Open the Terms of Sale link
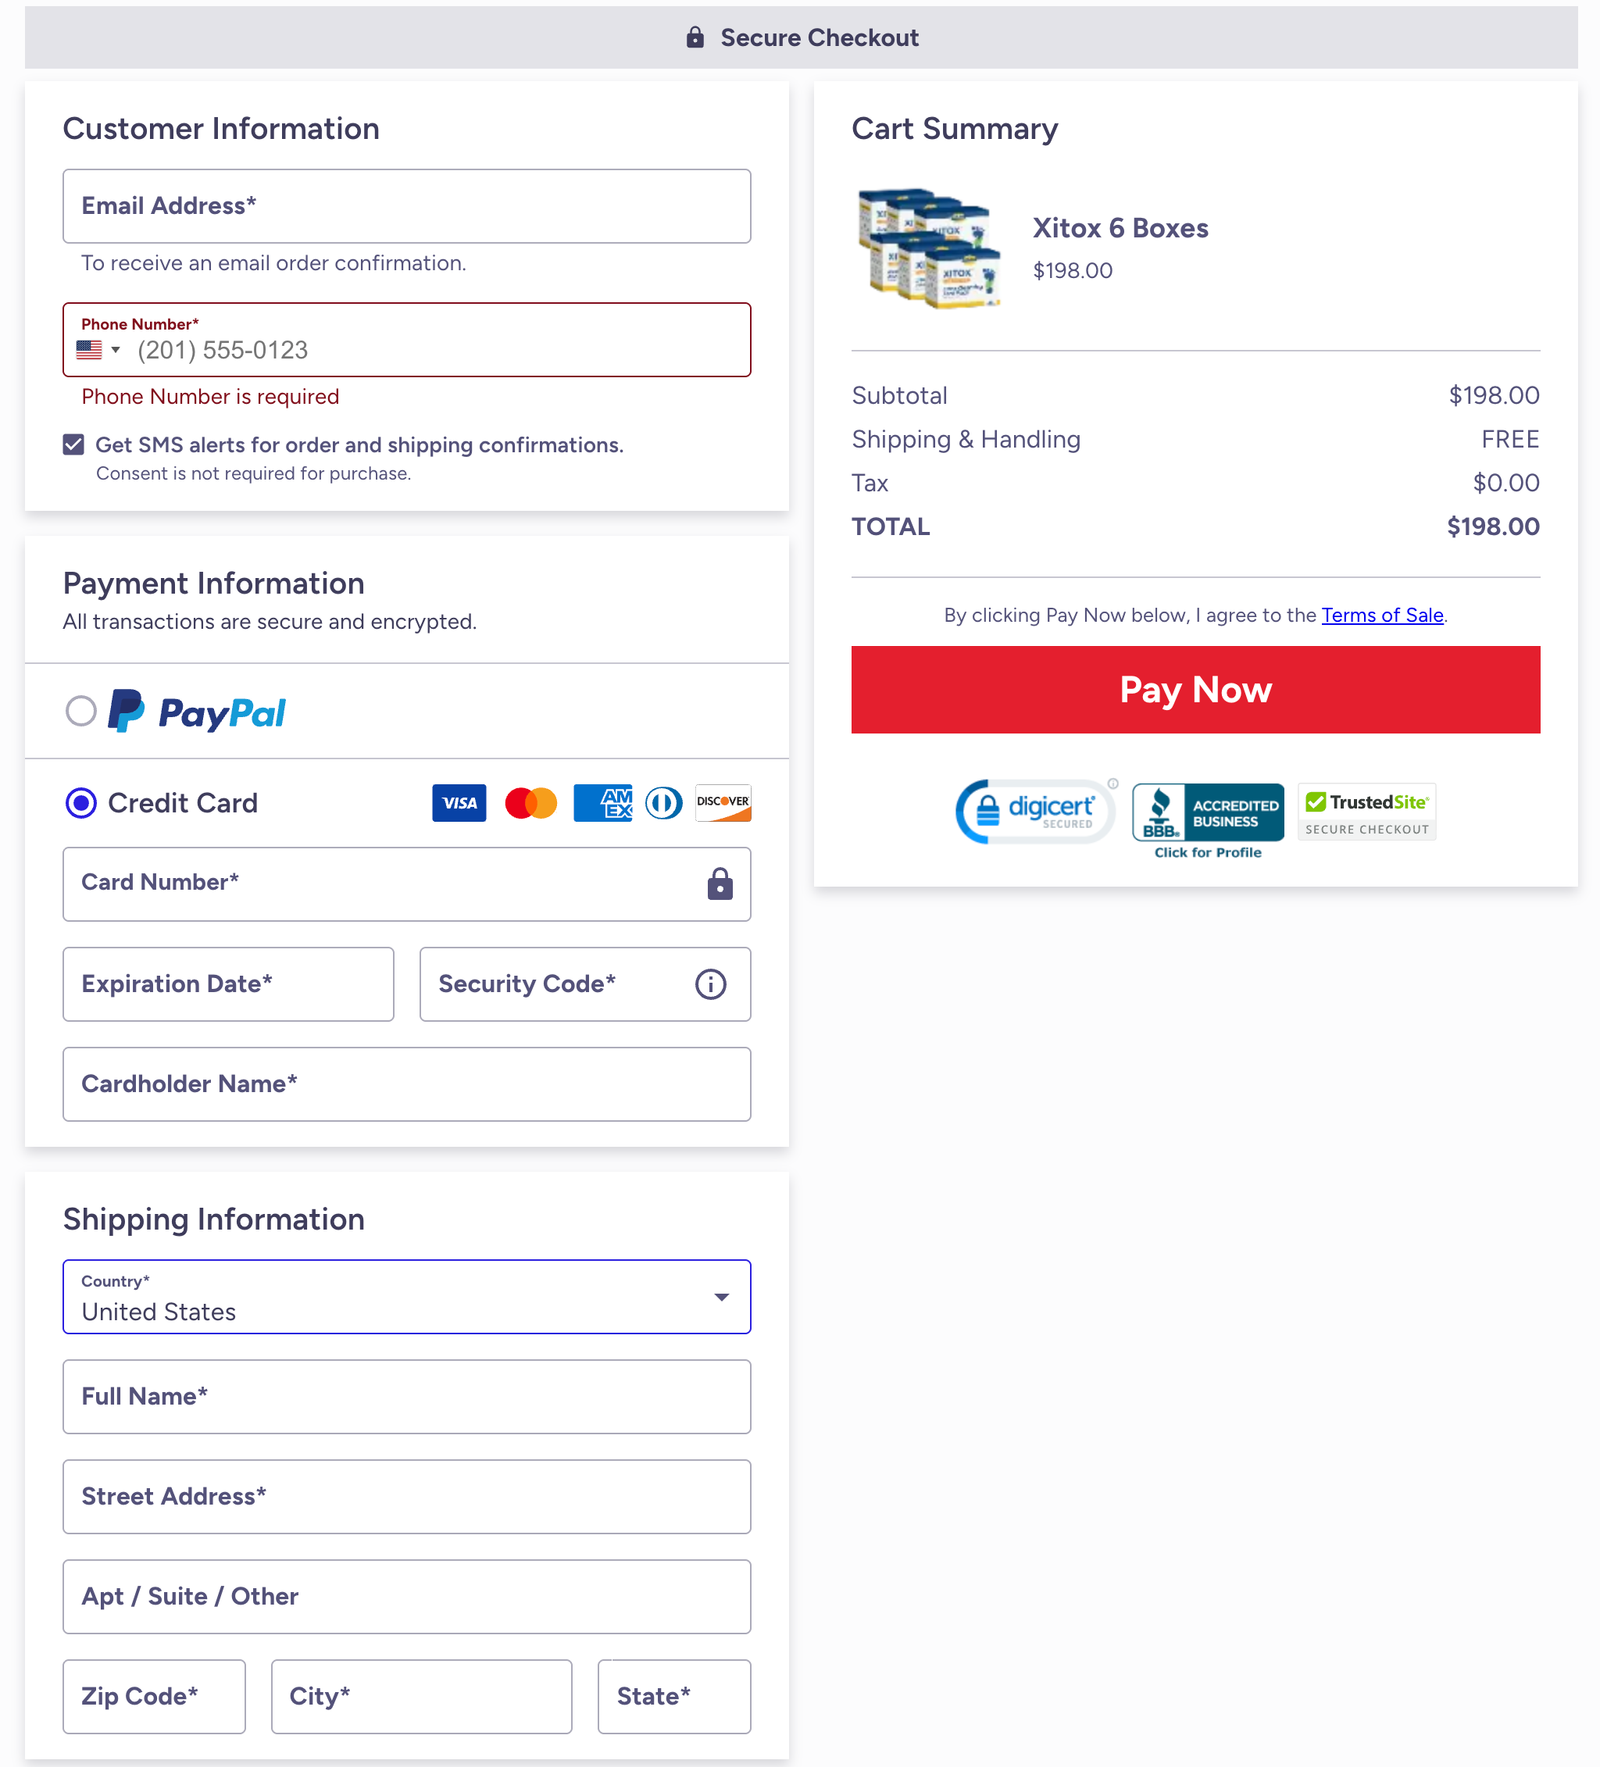Viewport: 1600px width, 1767px height. click(1382, 615)
